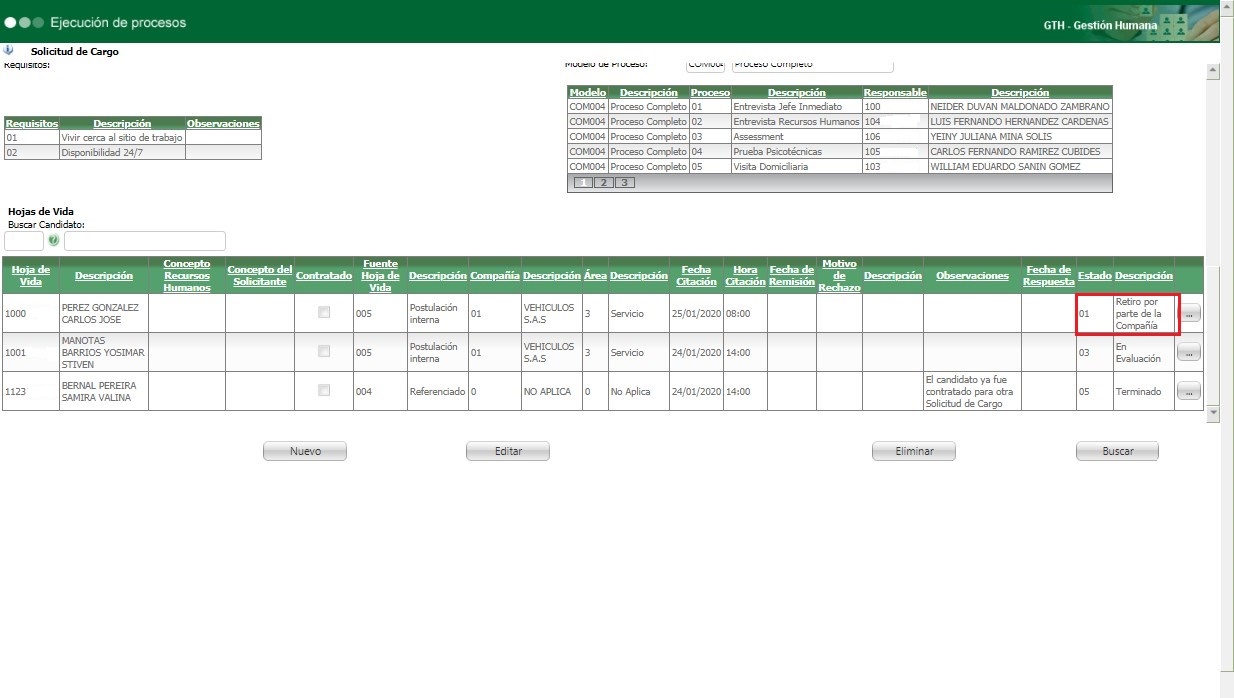Click inner scrollbar up arrow
1234x698 pixels.
coord(1214,71)
